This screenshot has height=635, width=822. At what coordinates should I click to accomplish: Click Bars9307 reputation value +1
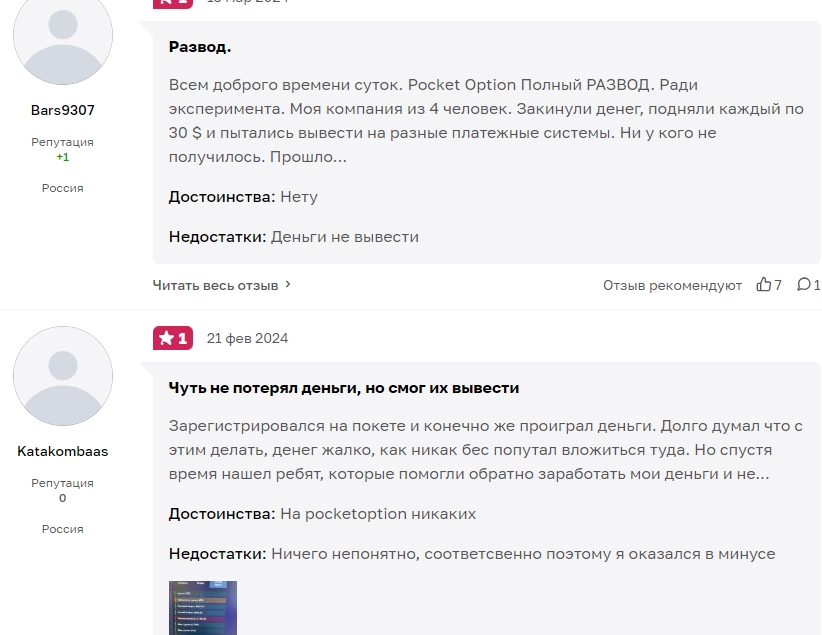click(63, 157)
